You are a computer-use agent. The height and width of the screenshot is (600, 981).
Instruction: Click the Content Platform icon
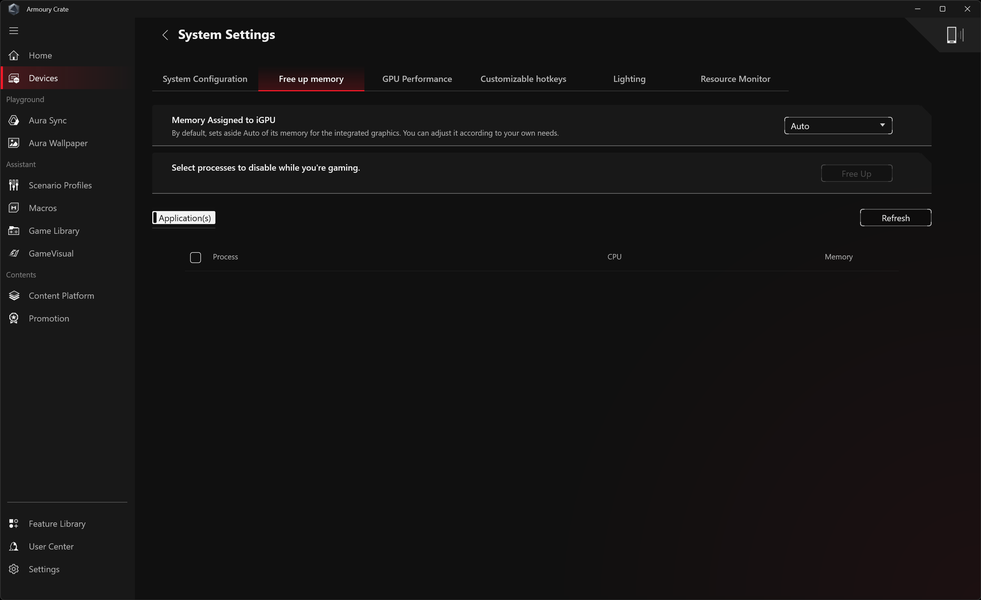coord(13,295)
